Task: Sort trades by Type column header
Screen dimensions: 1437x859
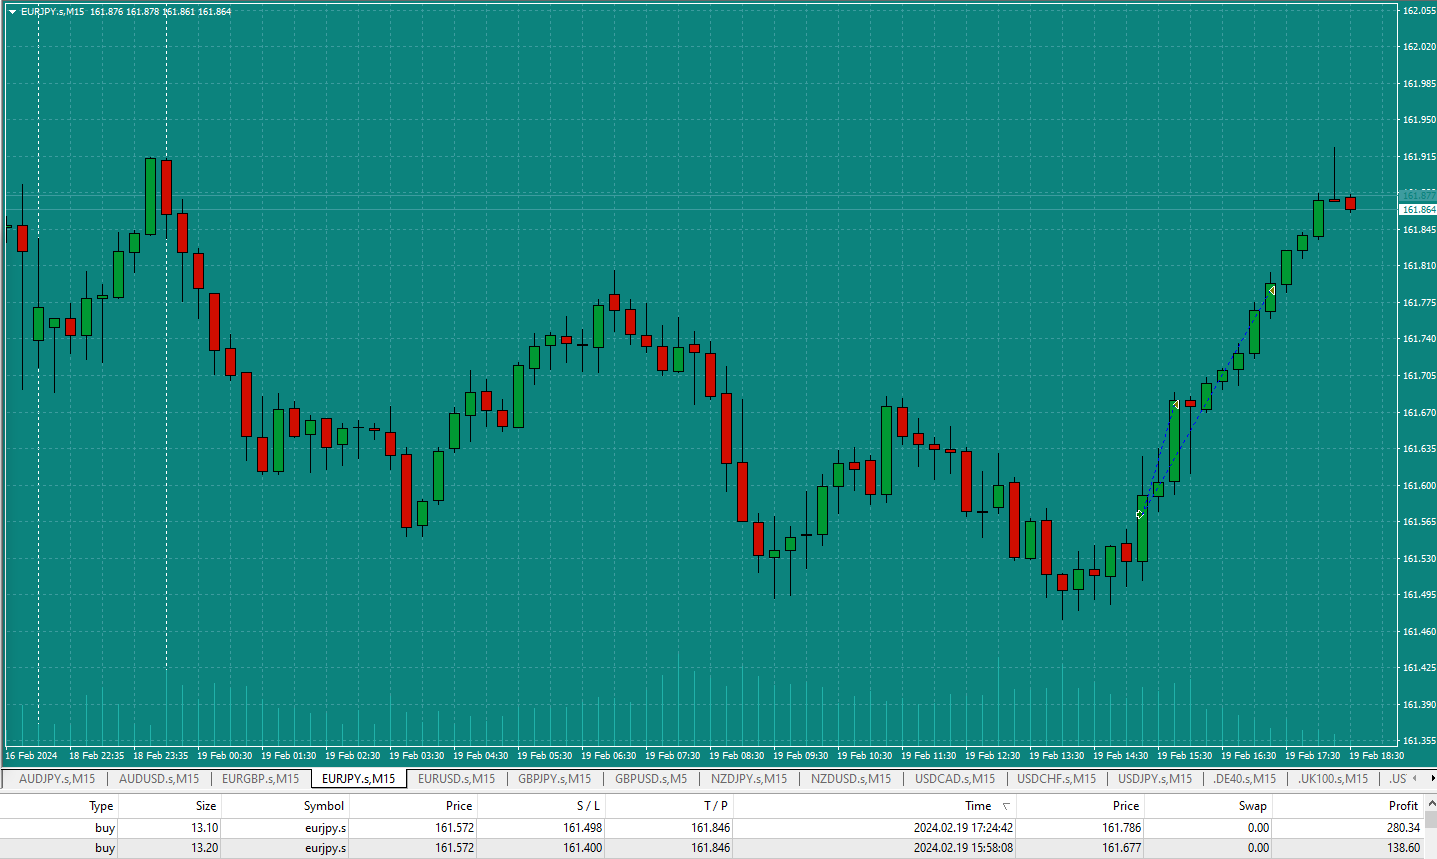Action: [x=101, y=806]
